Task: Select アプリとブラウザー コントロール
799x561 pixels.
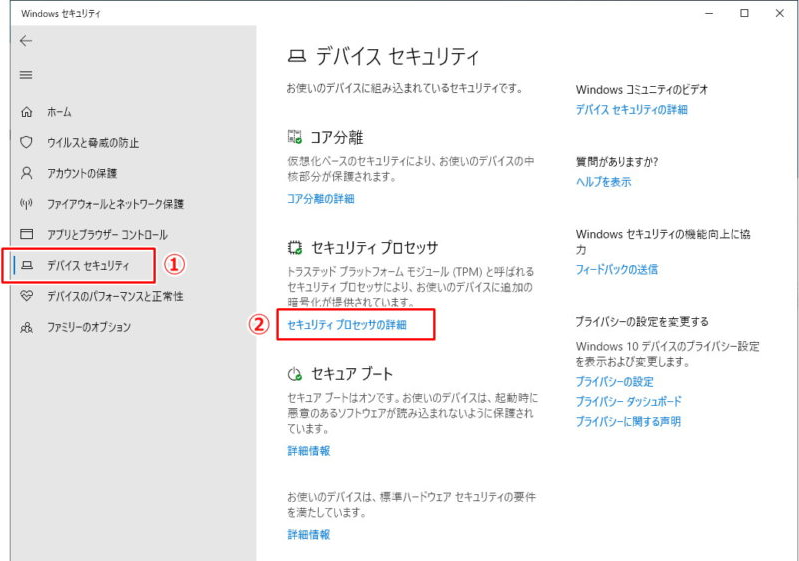Action: [x=107, y=234]
